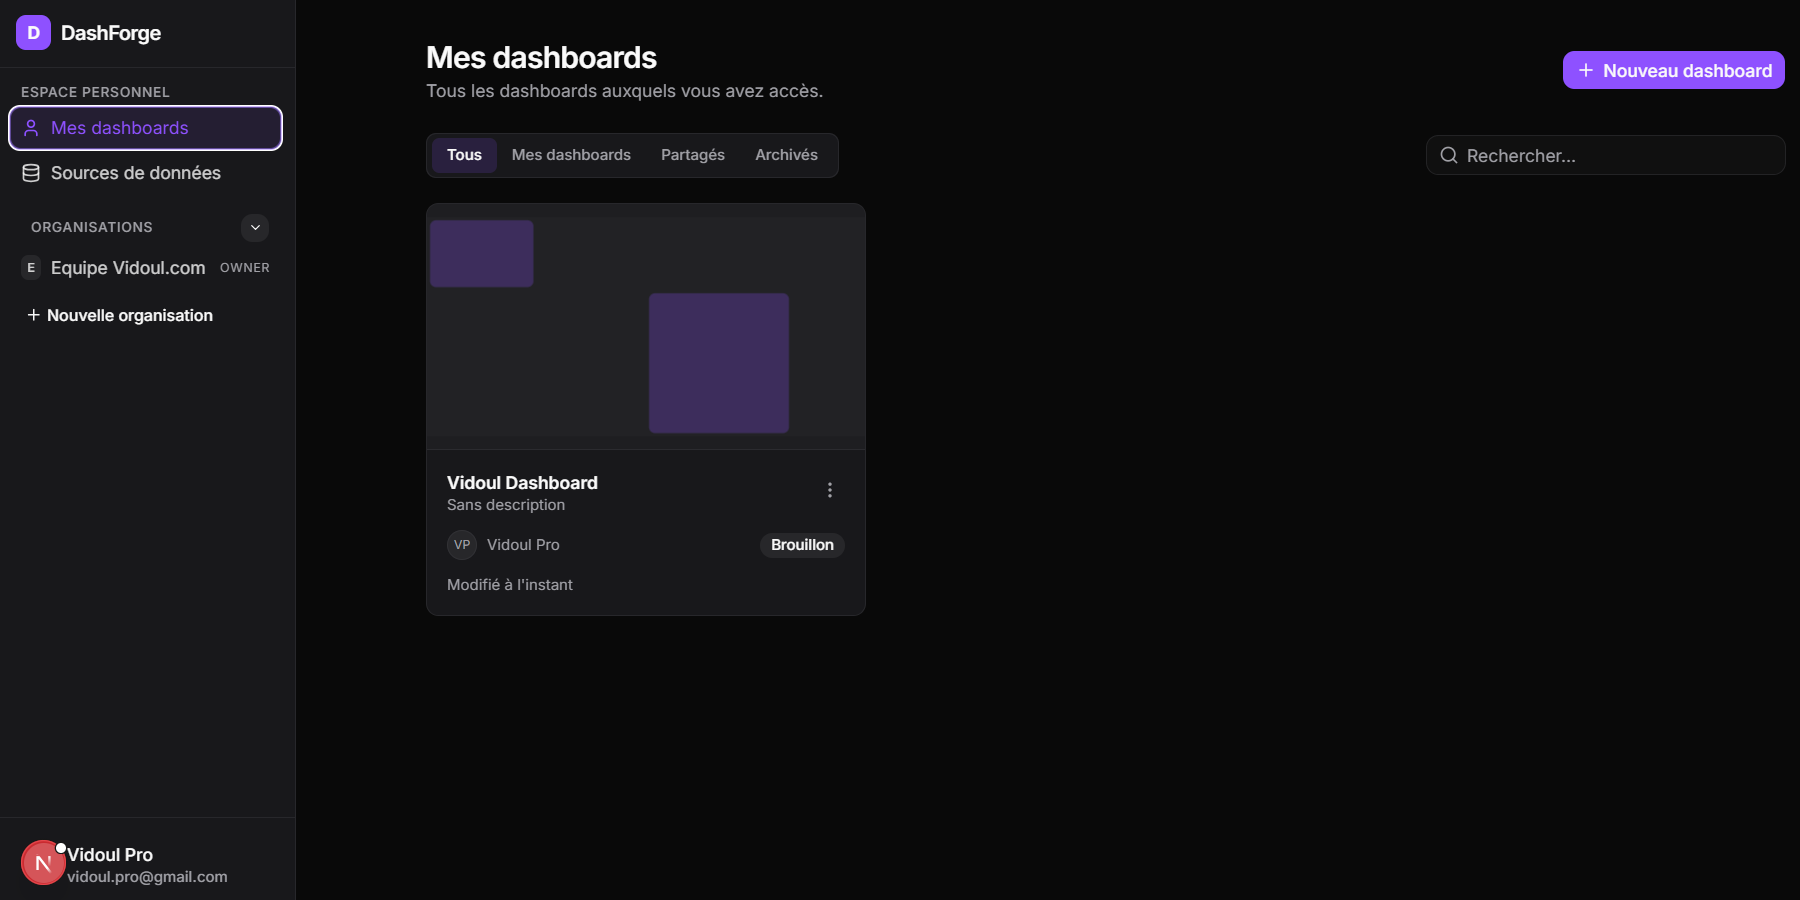Click the E avatar of Equipe Vidoul.com
1800x900 pixels.
(x=31, y=268)
